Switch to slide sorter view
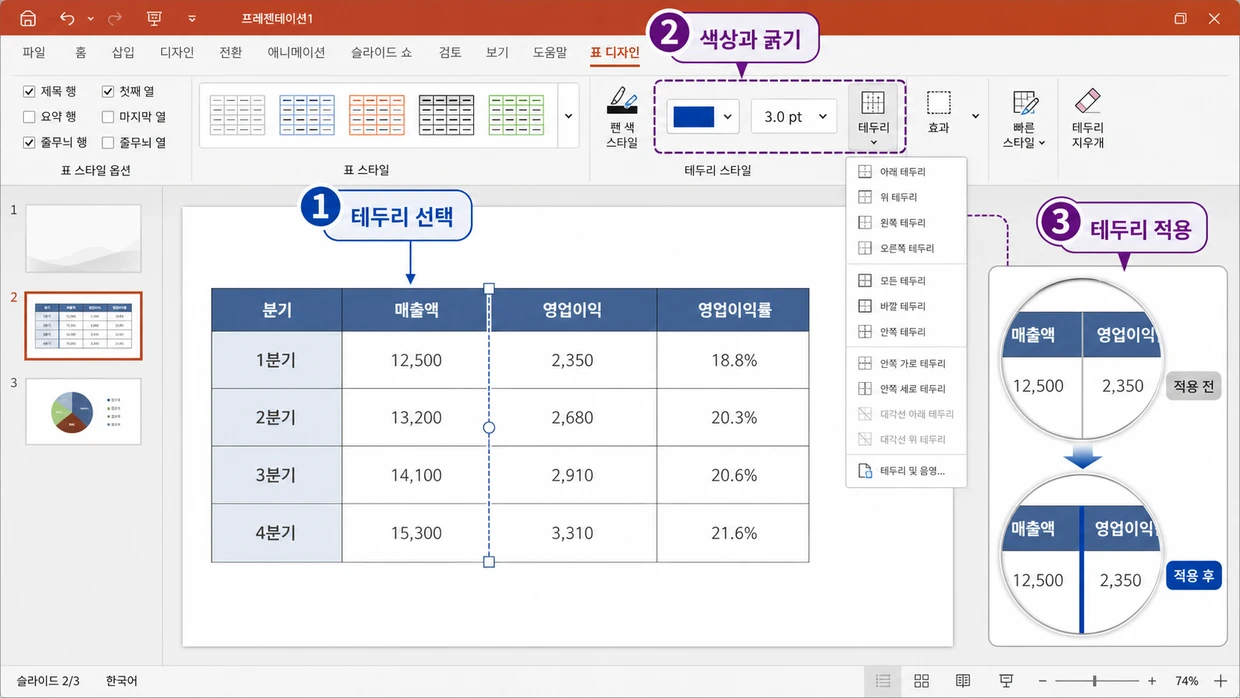Image resolution: width=1240 pixels, height=698 pixels. (922, 681)
